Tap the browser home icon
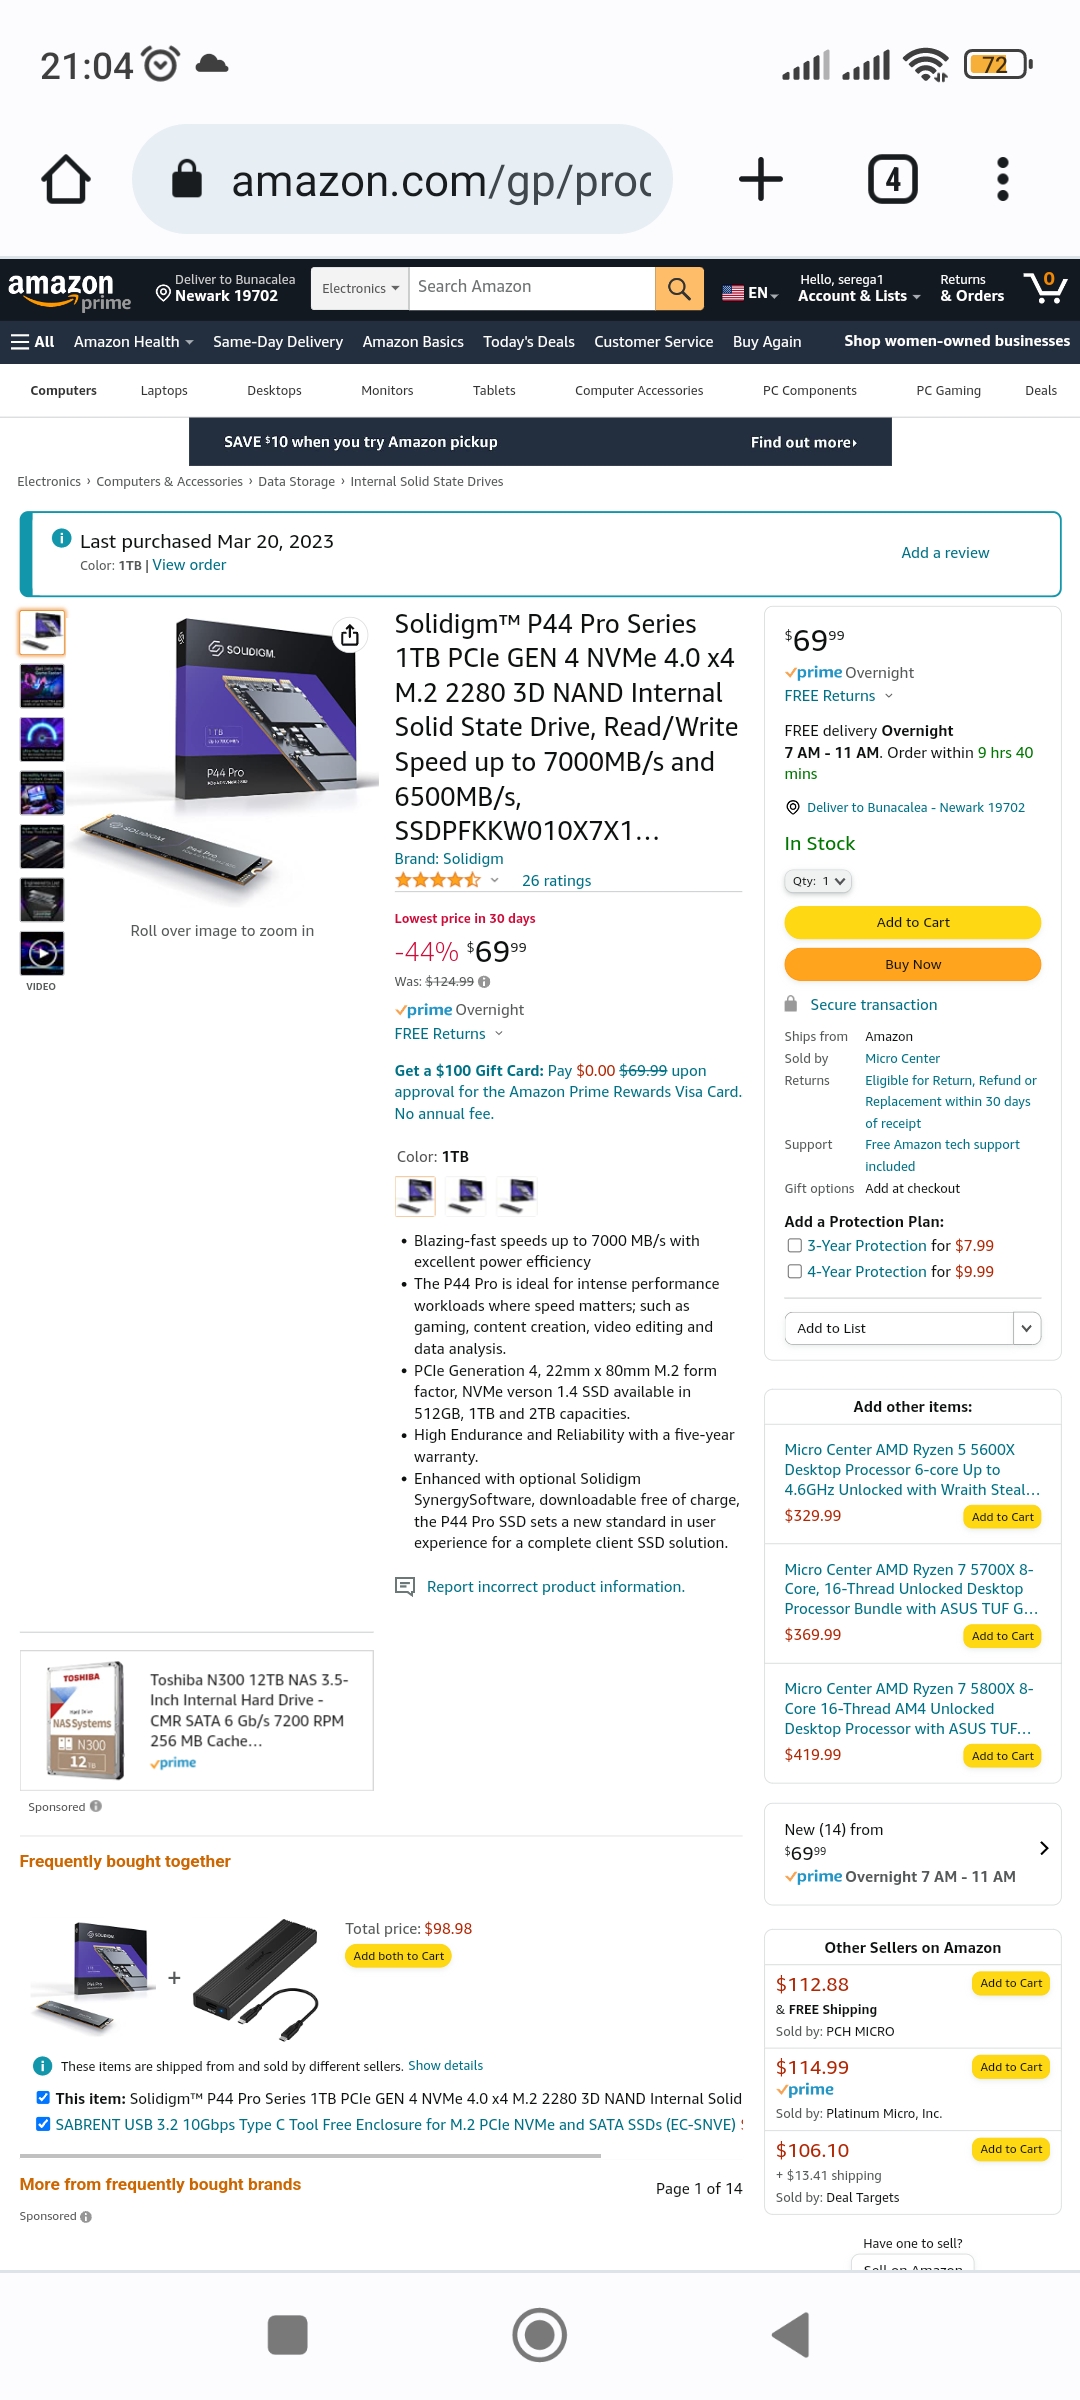Image resolution: width=1080 pixels, height=2400 pixels. click(x=66, y=179)
